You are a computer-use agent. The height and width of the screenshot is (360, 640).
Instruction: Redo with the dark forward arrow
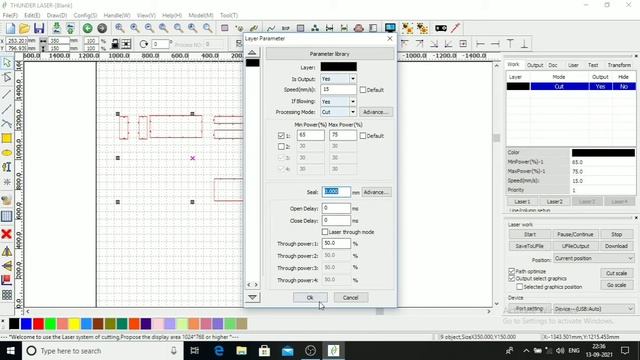point(102,28)
